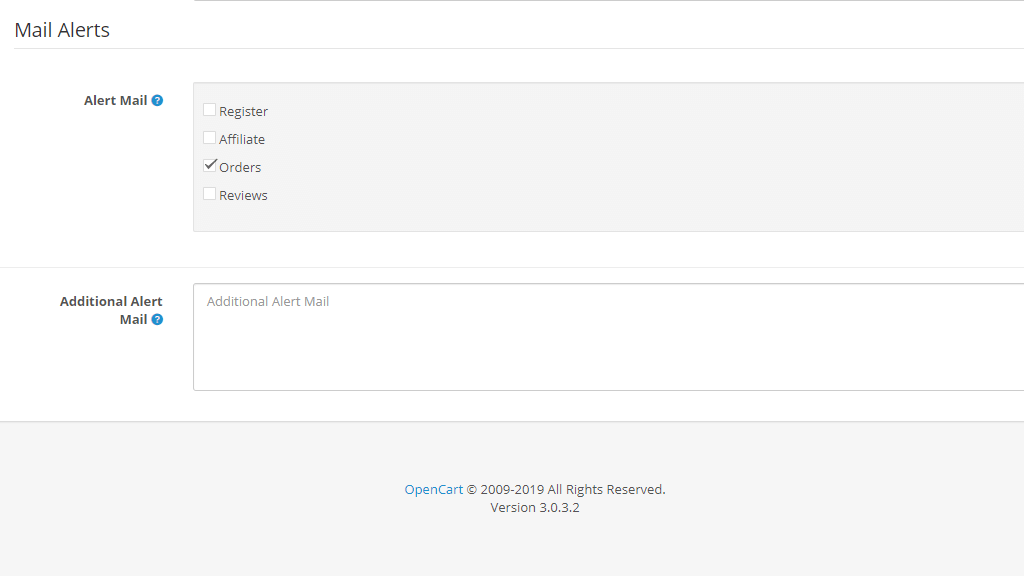This screenshot has height=576, width=1024.
Task: Tick the Affiliate alert checkbox
Action: point(210,138)
